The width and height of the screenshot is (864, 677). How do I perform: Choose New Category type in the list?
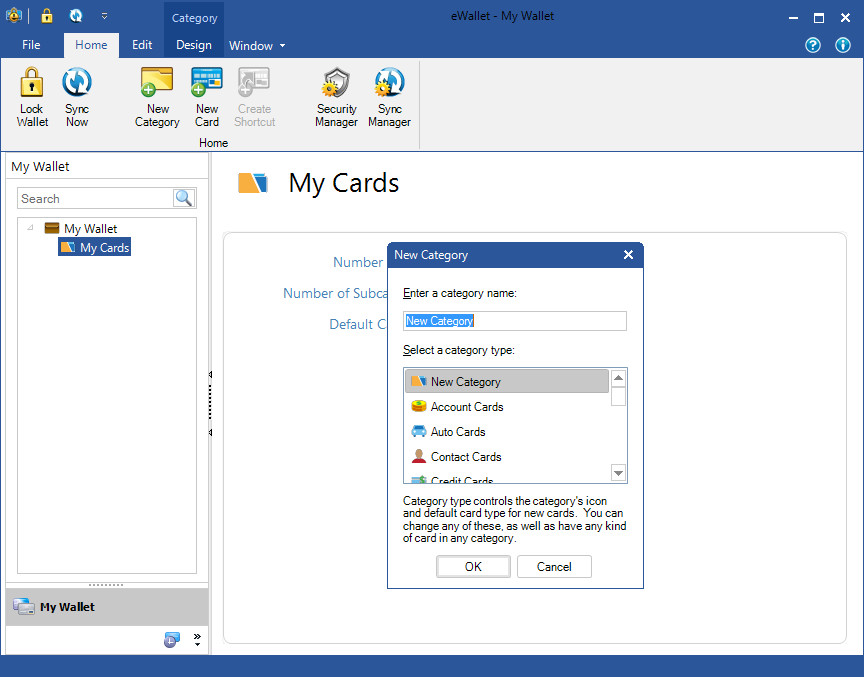coord(507,381)
